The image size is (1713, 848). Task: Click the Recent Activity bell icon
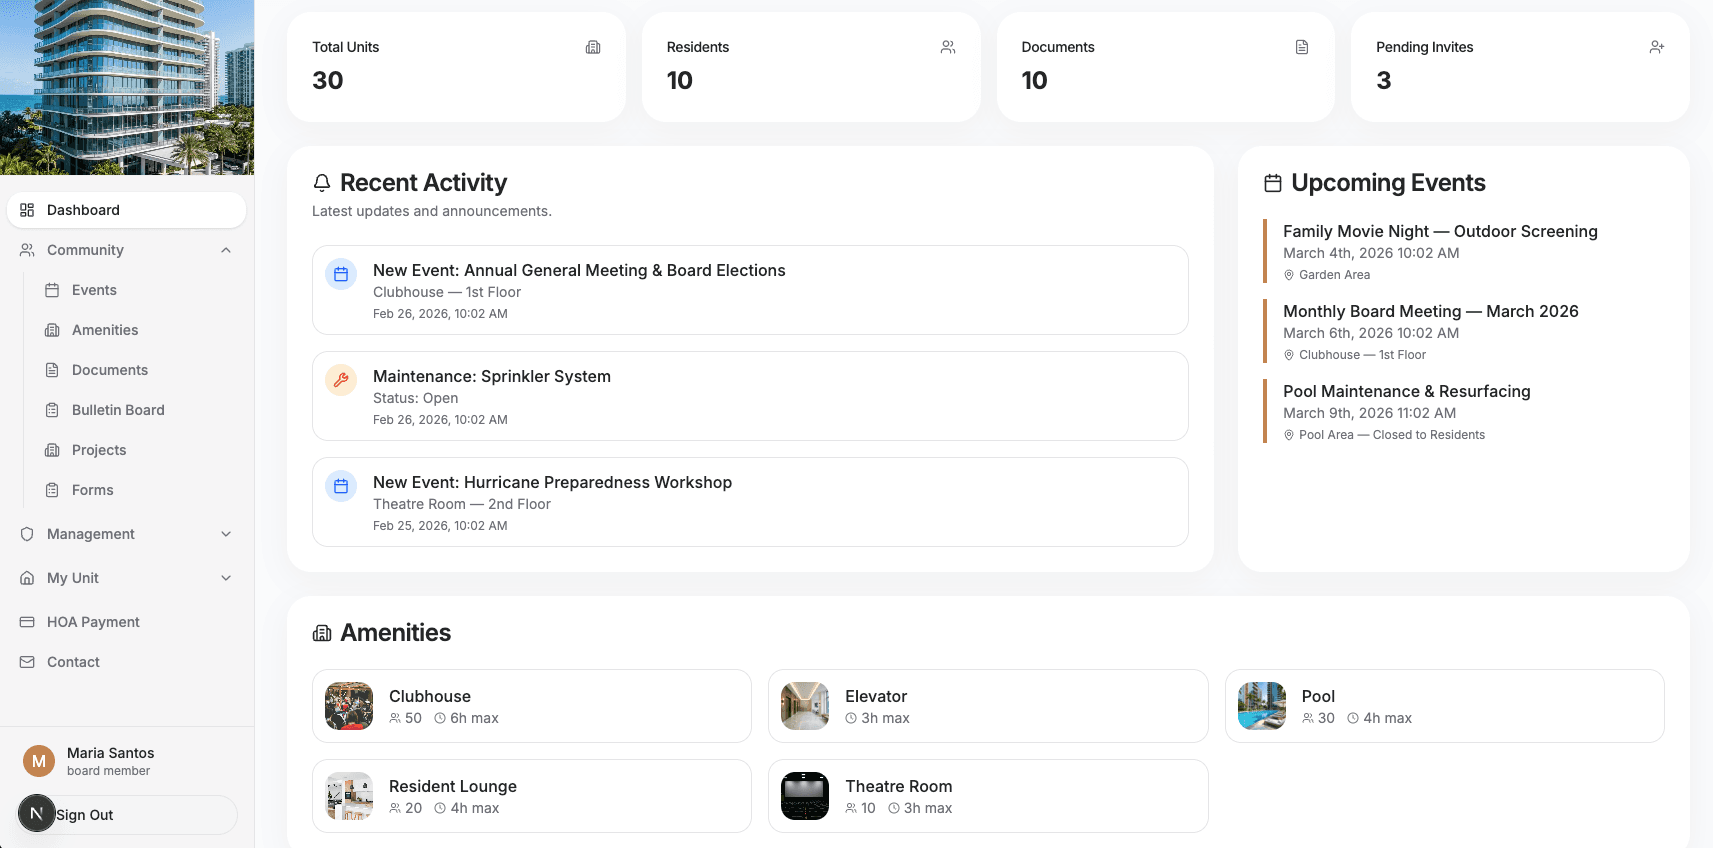322,183
